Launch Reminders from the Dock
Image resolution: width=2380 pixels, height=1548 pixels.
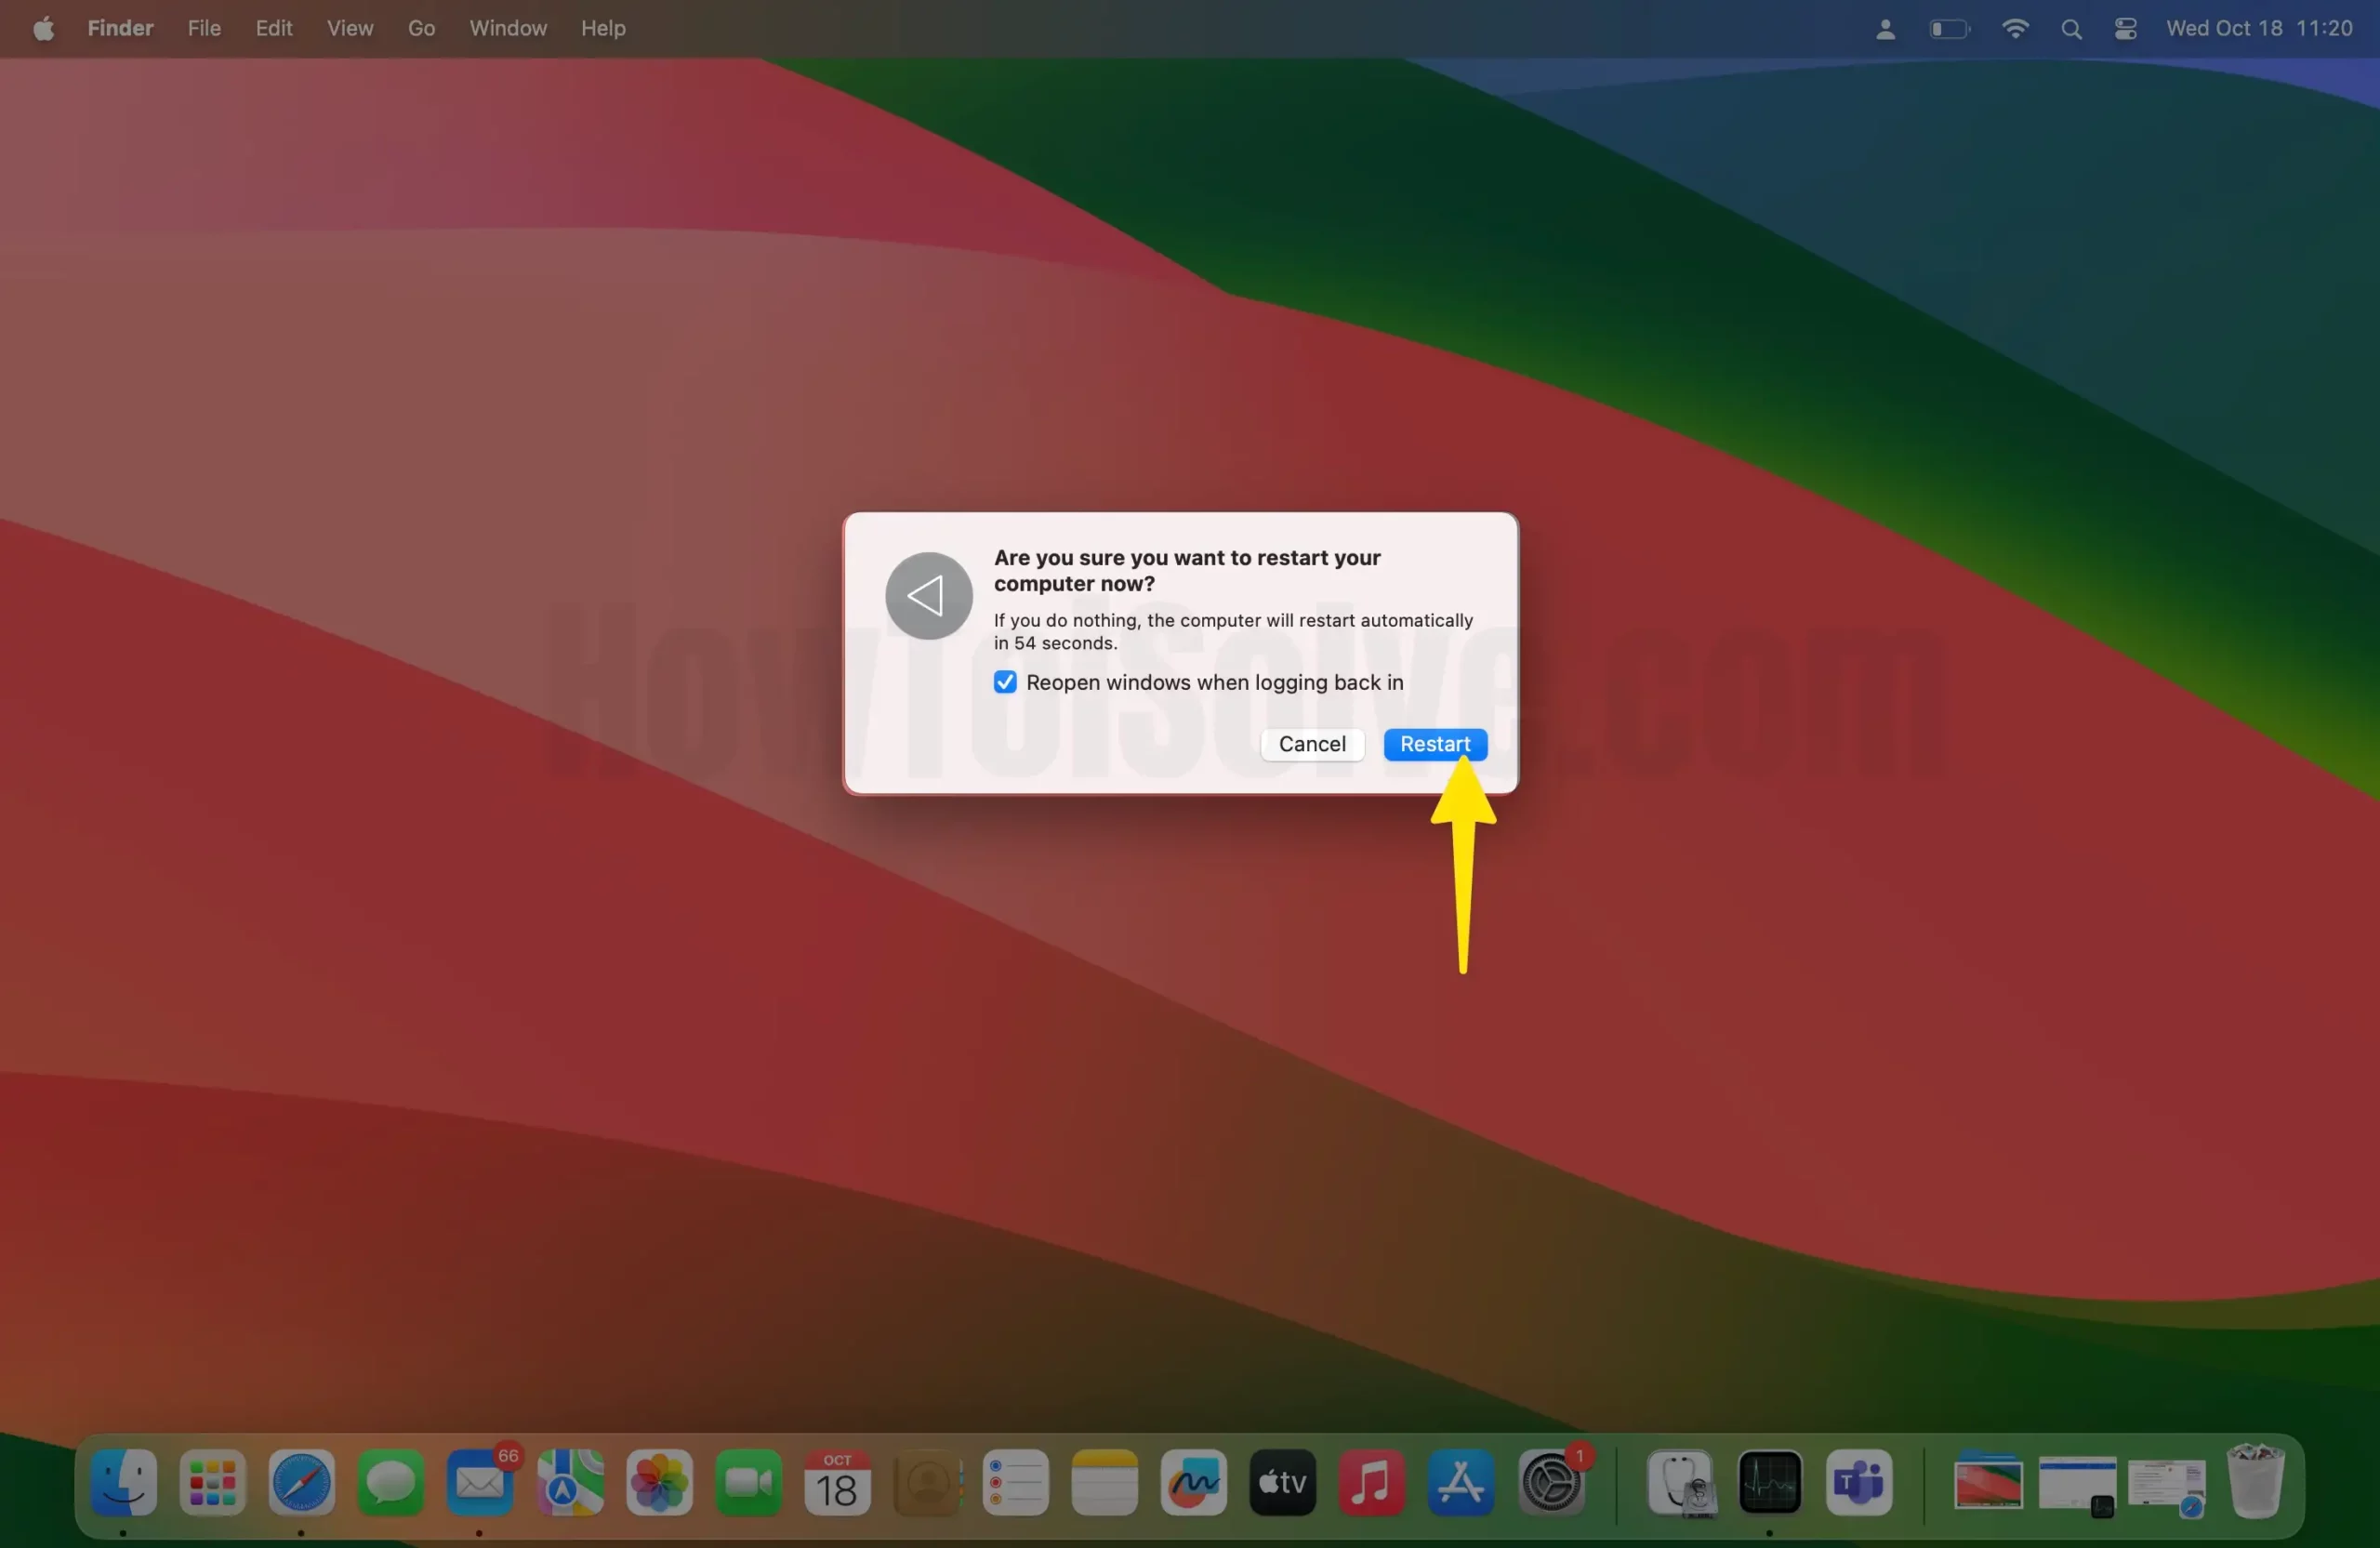point(1016,1482)
